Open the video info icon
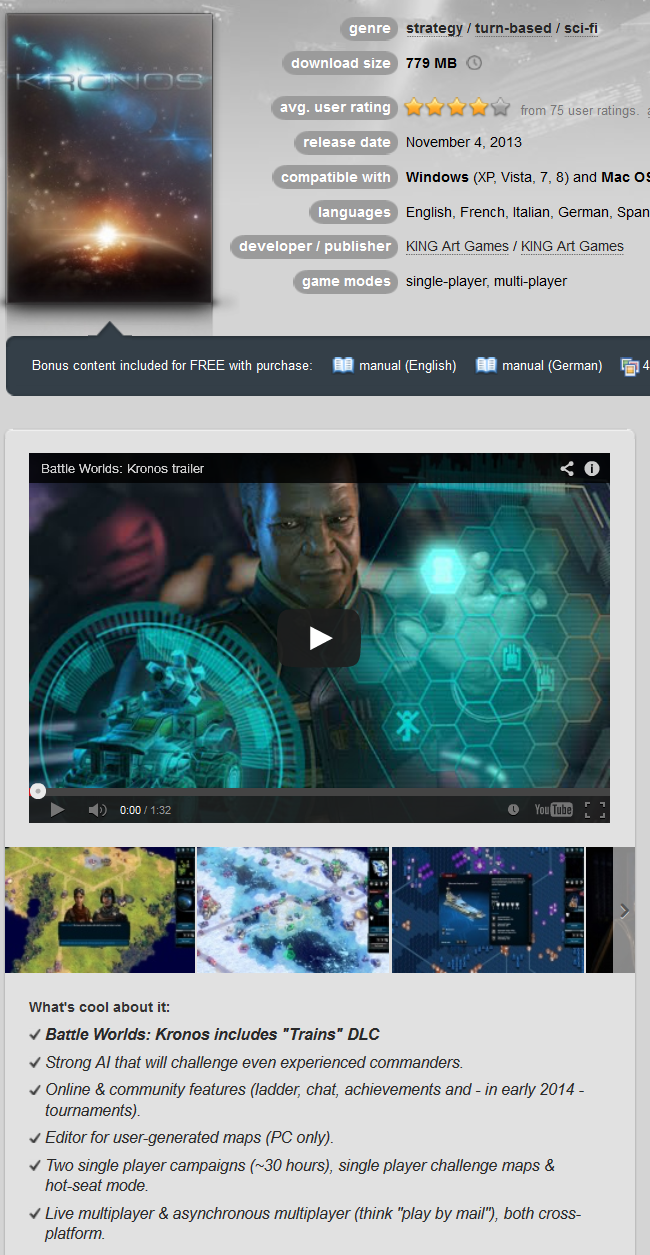Image resolution: width=650 pixels, height=1255 pixels. 592,468
